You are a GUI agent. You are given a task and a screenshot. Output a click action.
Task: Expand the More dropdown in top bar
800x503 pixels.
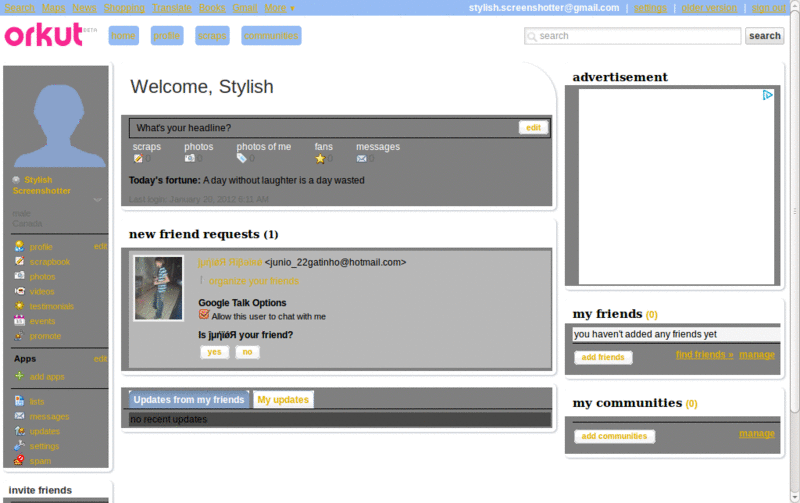[279, 8]
